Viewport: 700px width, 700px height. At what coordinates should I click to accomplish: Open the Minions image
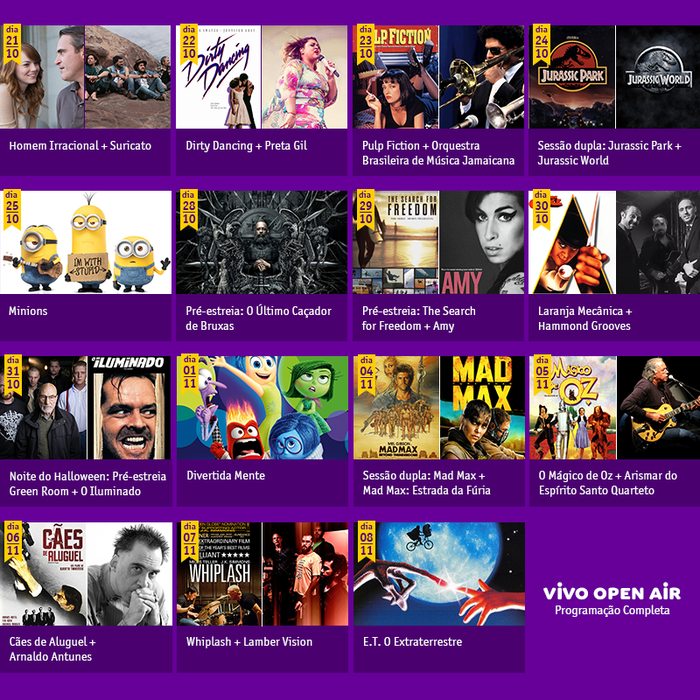pos(86,242)
